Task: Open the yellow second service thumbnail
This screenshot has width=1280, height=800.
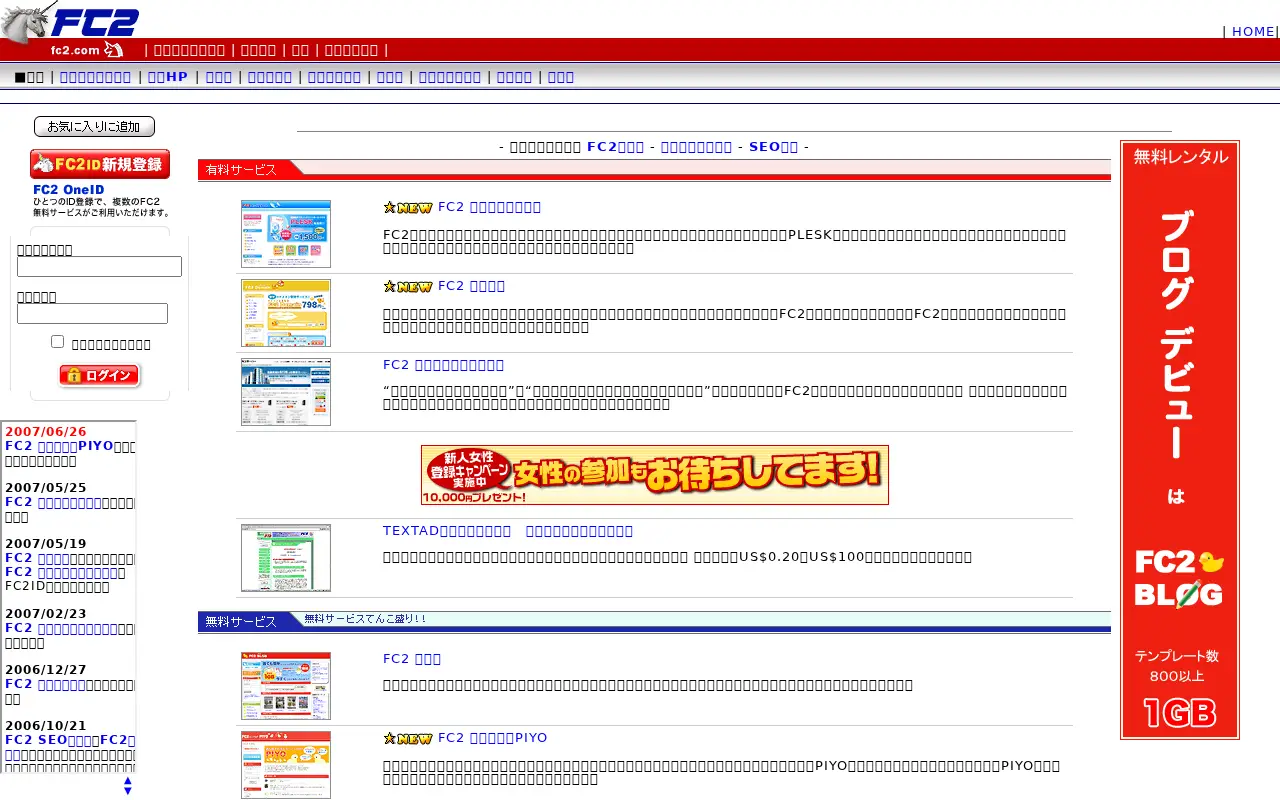Action: point(285,313)
